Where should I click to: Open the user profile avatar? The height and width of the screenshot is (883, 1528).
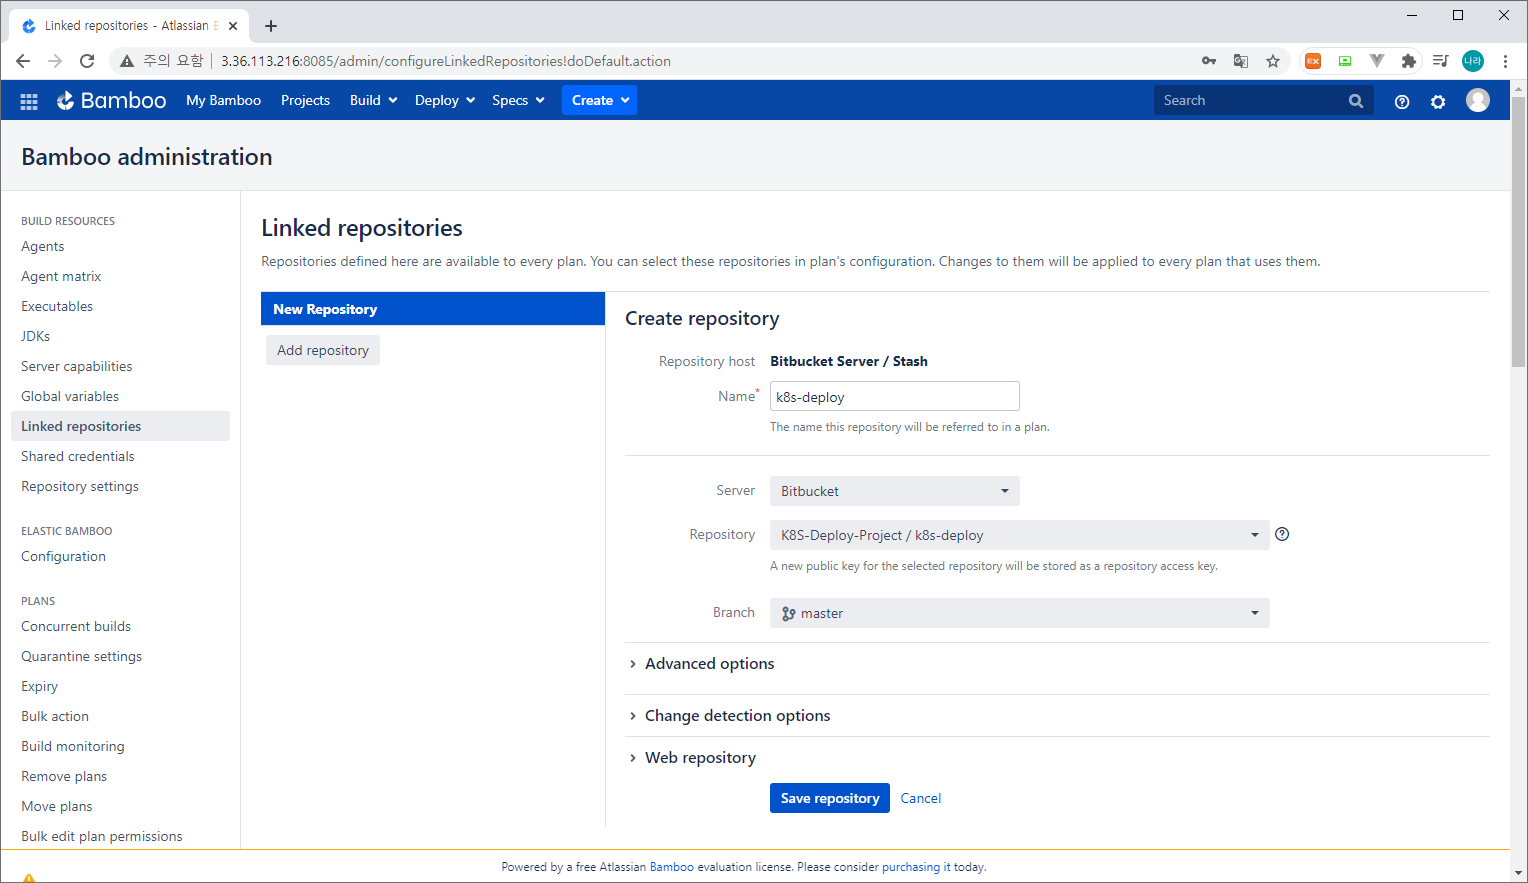1478,100
